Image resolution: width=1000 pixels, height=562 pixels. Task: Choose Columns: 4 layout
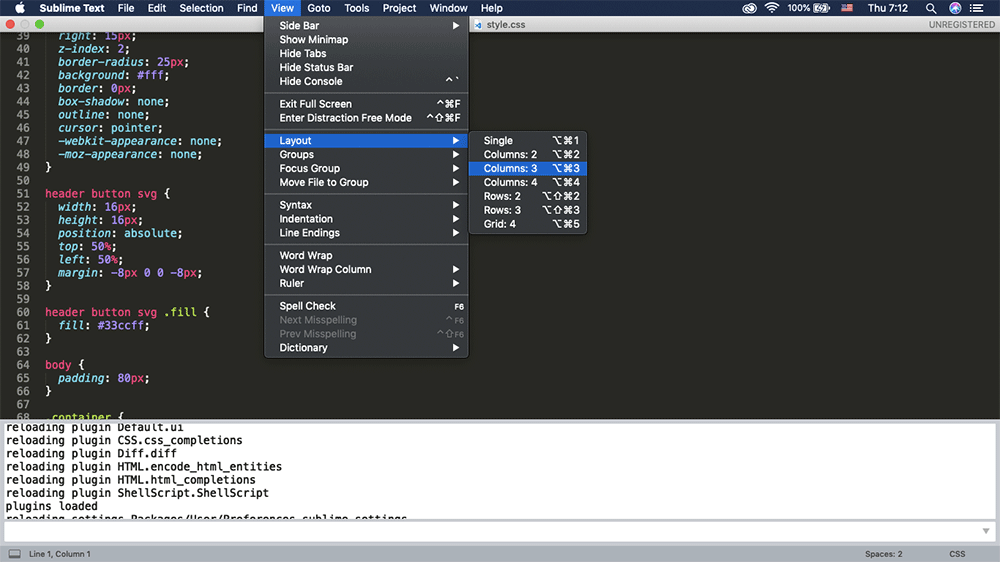pos(527,182)
